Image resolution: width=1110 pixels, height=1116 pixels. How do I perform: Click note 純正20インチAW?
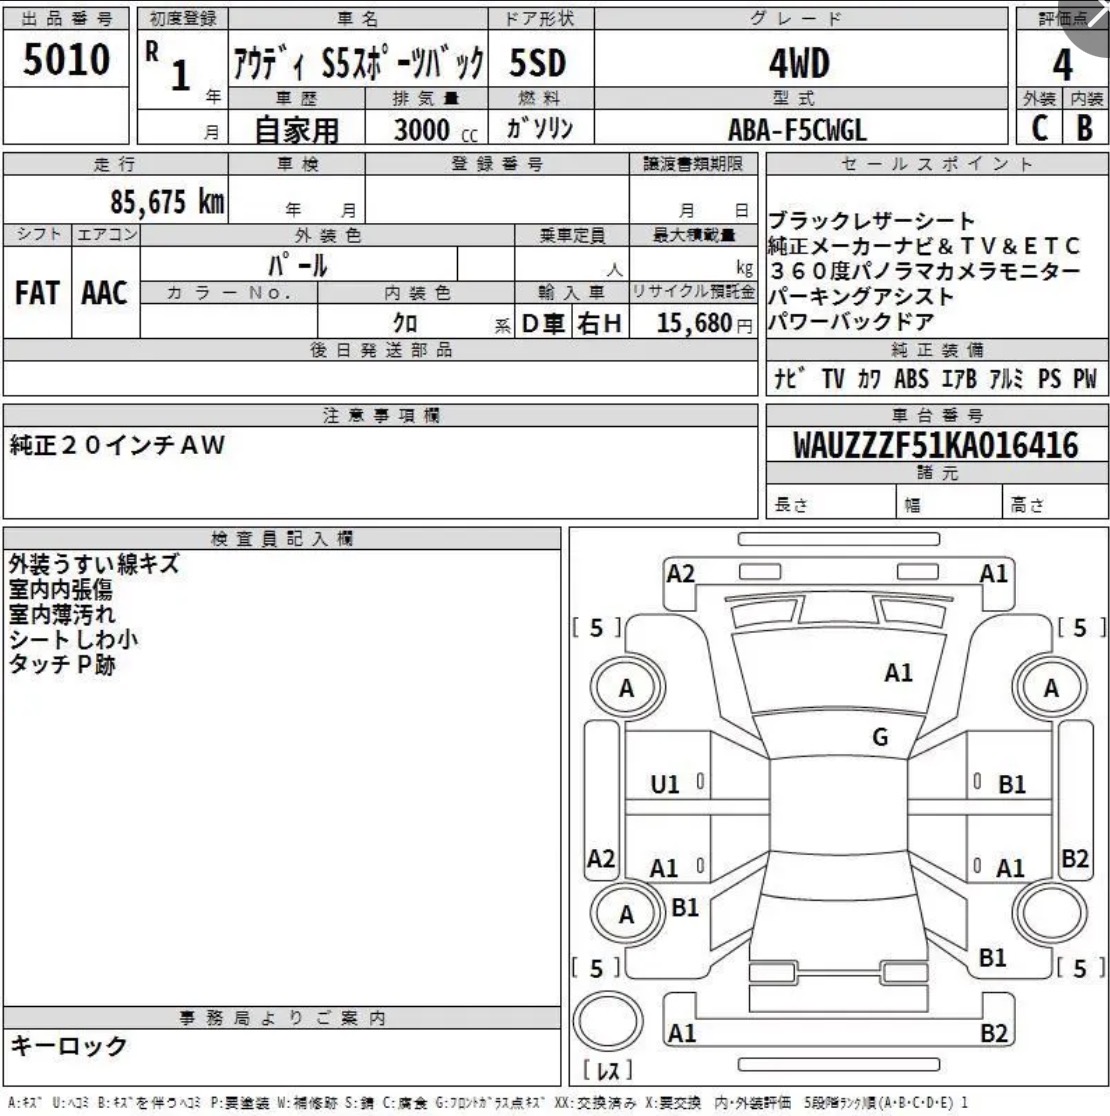point(117,446)
